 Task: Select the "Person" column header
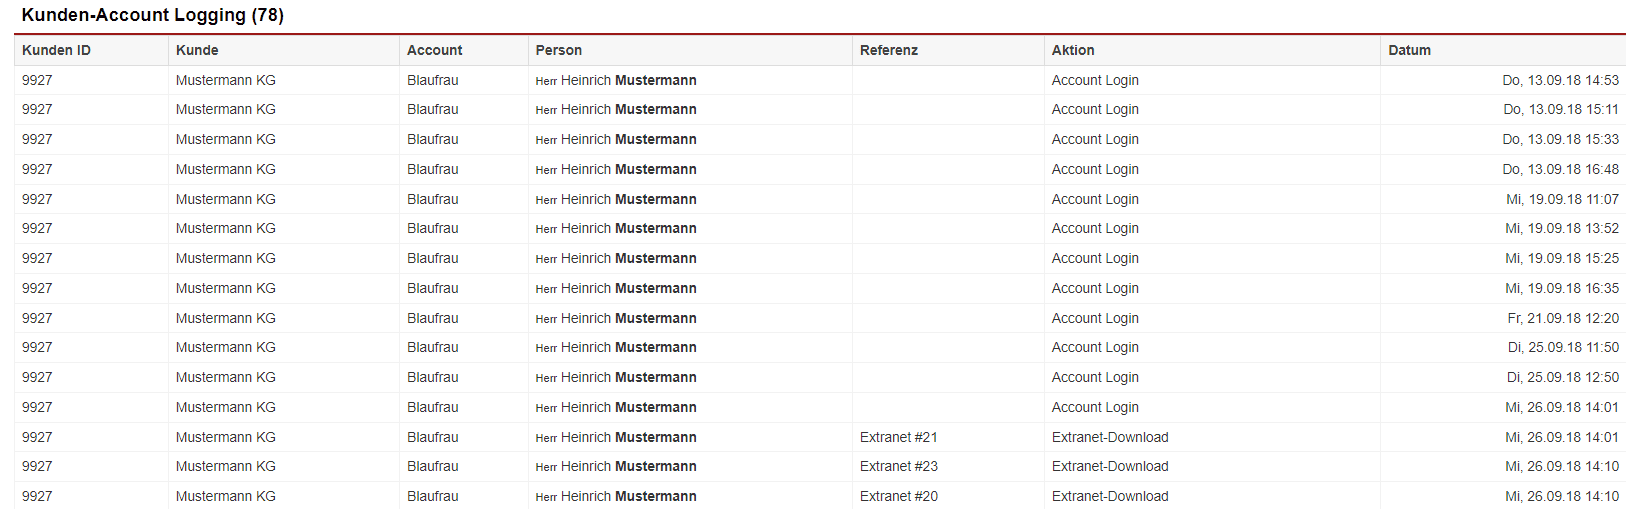pyautogui.click(x=558, y=50)
